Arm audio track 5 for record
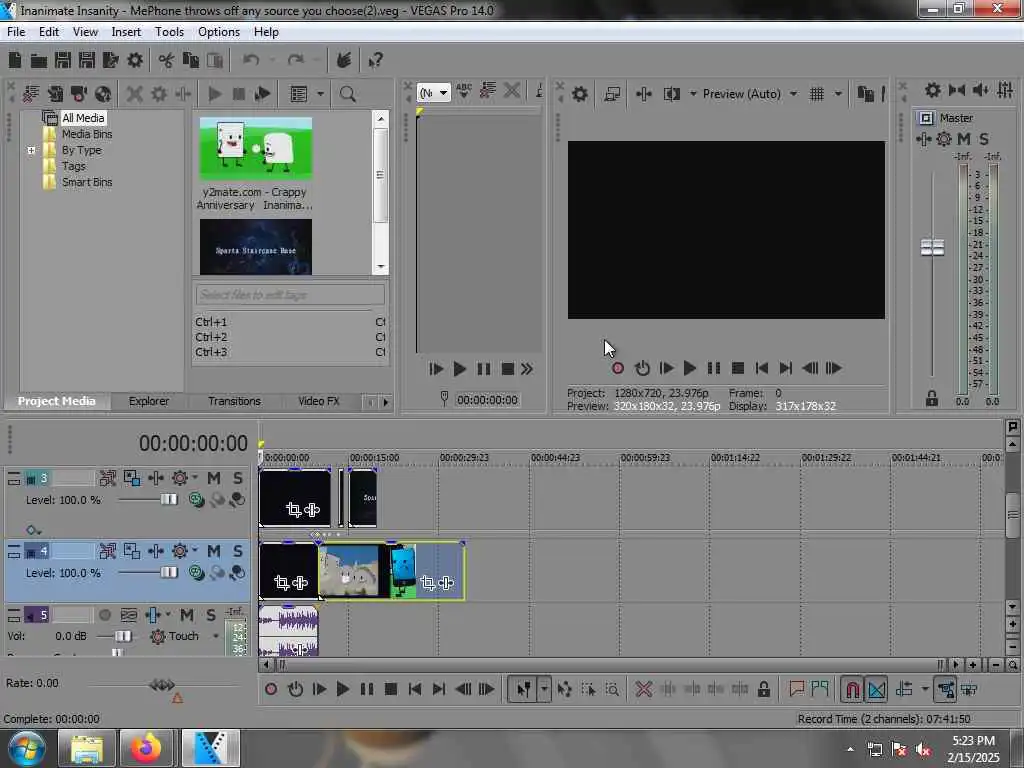The width and height of the screenshot is (1024, 768). coord(104,615)
